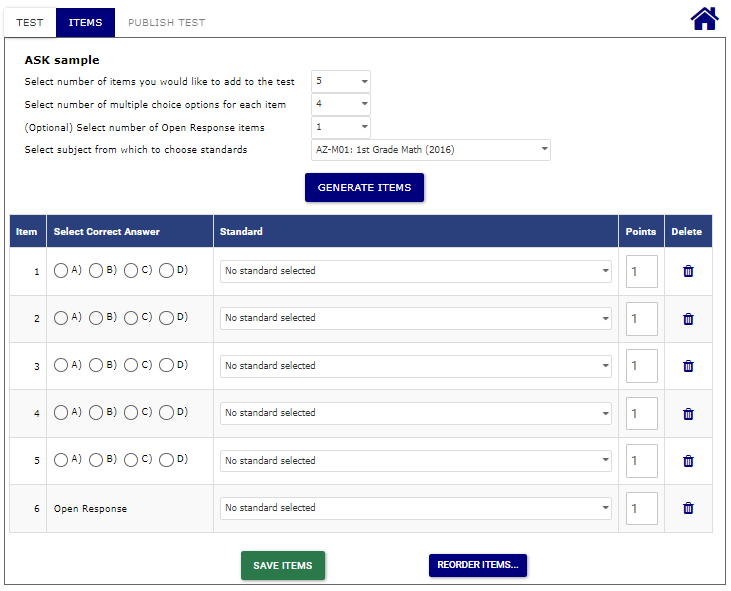Expand number of items dropdown

pos(341,81)
